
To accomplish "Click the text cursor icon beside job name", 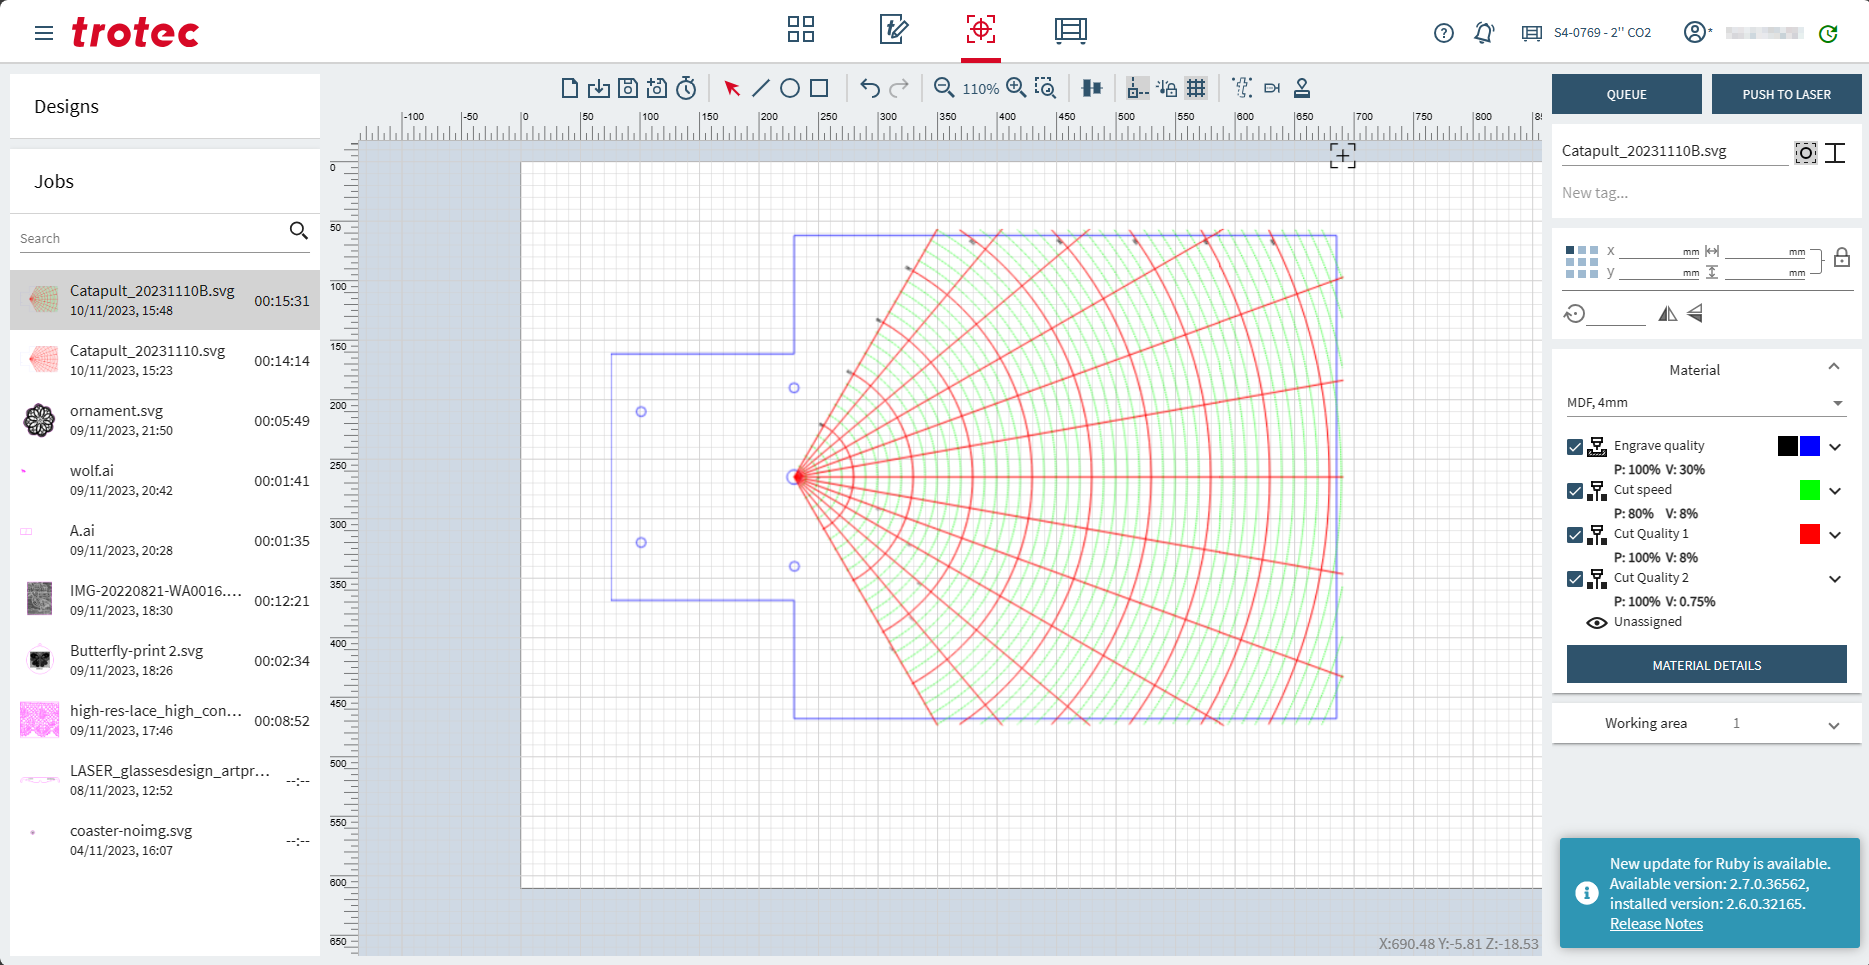I will (x=1835, y=153).
